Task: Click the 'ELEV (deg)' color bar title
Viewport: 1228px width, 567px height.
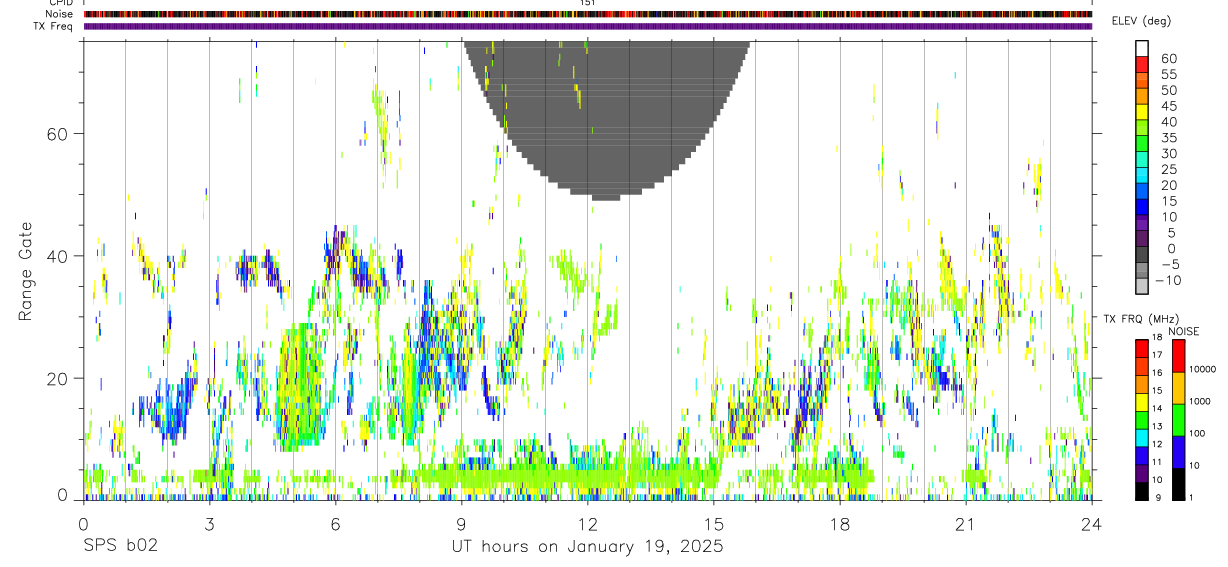Action: click(x=1141, y=21)
